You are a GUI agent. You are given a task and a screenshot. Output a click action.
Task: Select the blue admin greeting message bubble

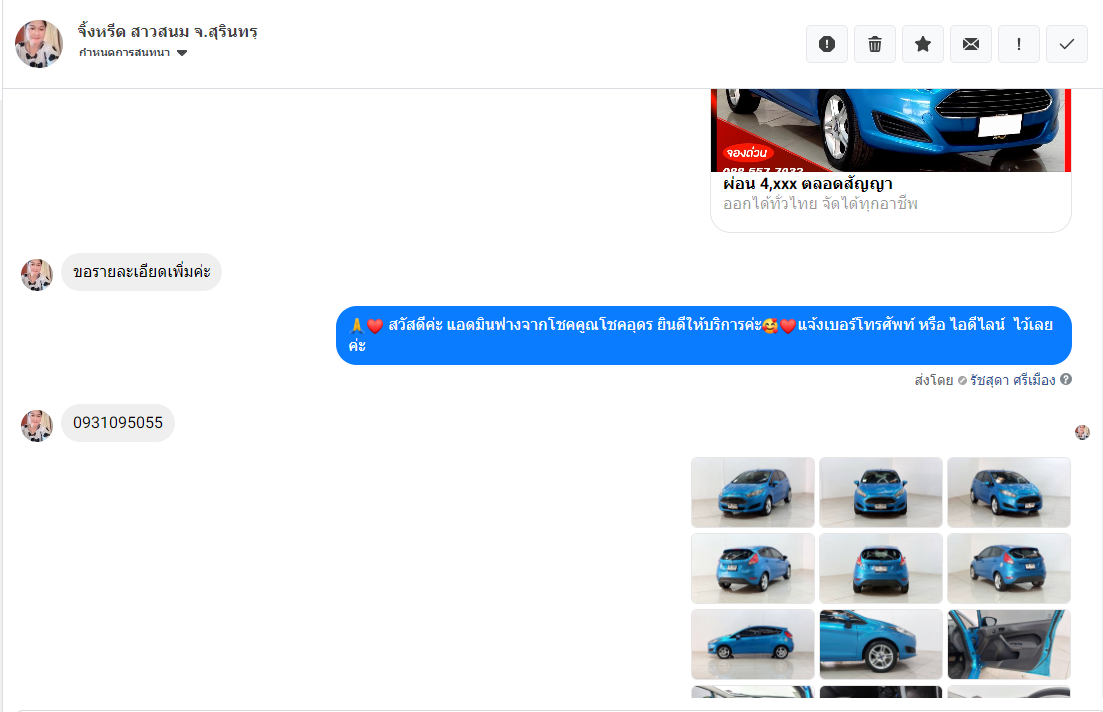(703, 335)
